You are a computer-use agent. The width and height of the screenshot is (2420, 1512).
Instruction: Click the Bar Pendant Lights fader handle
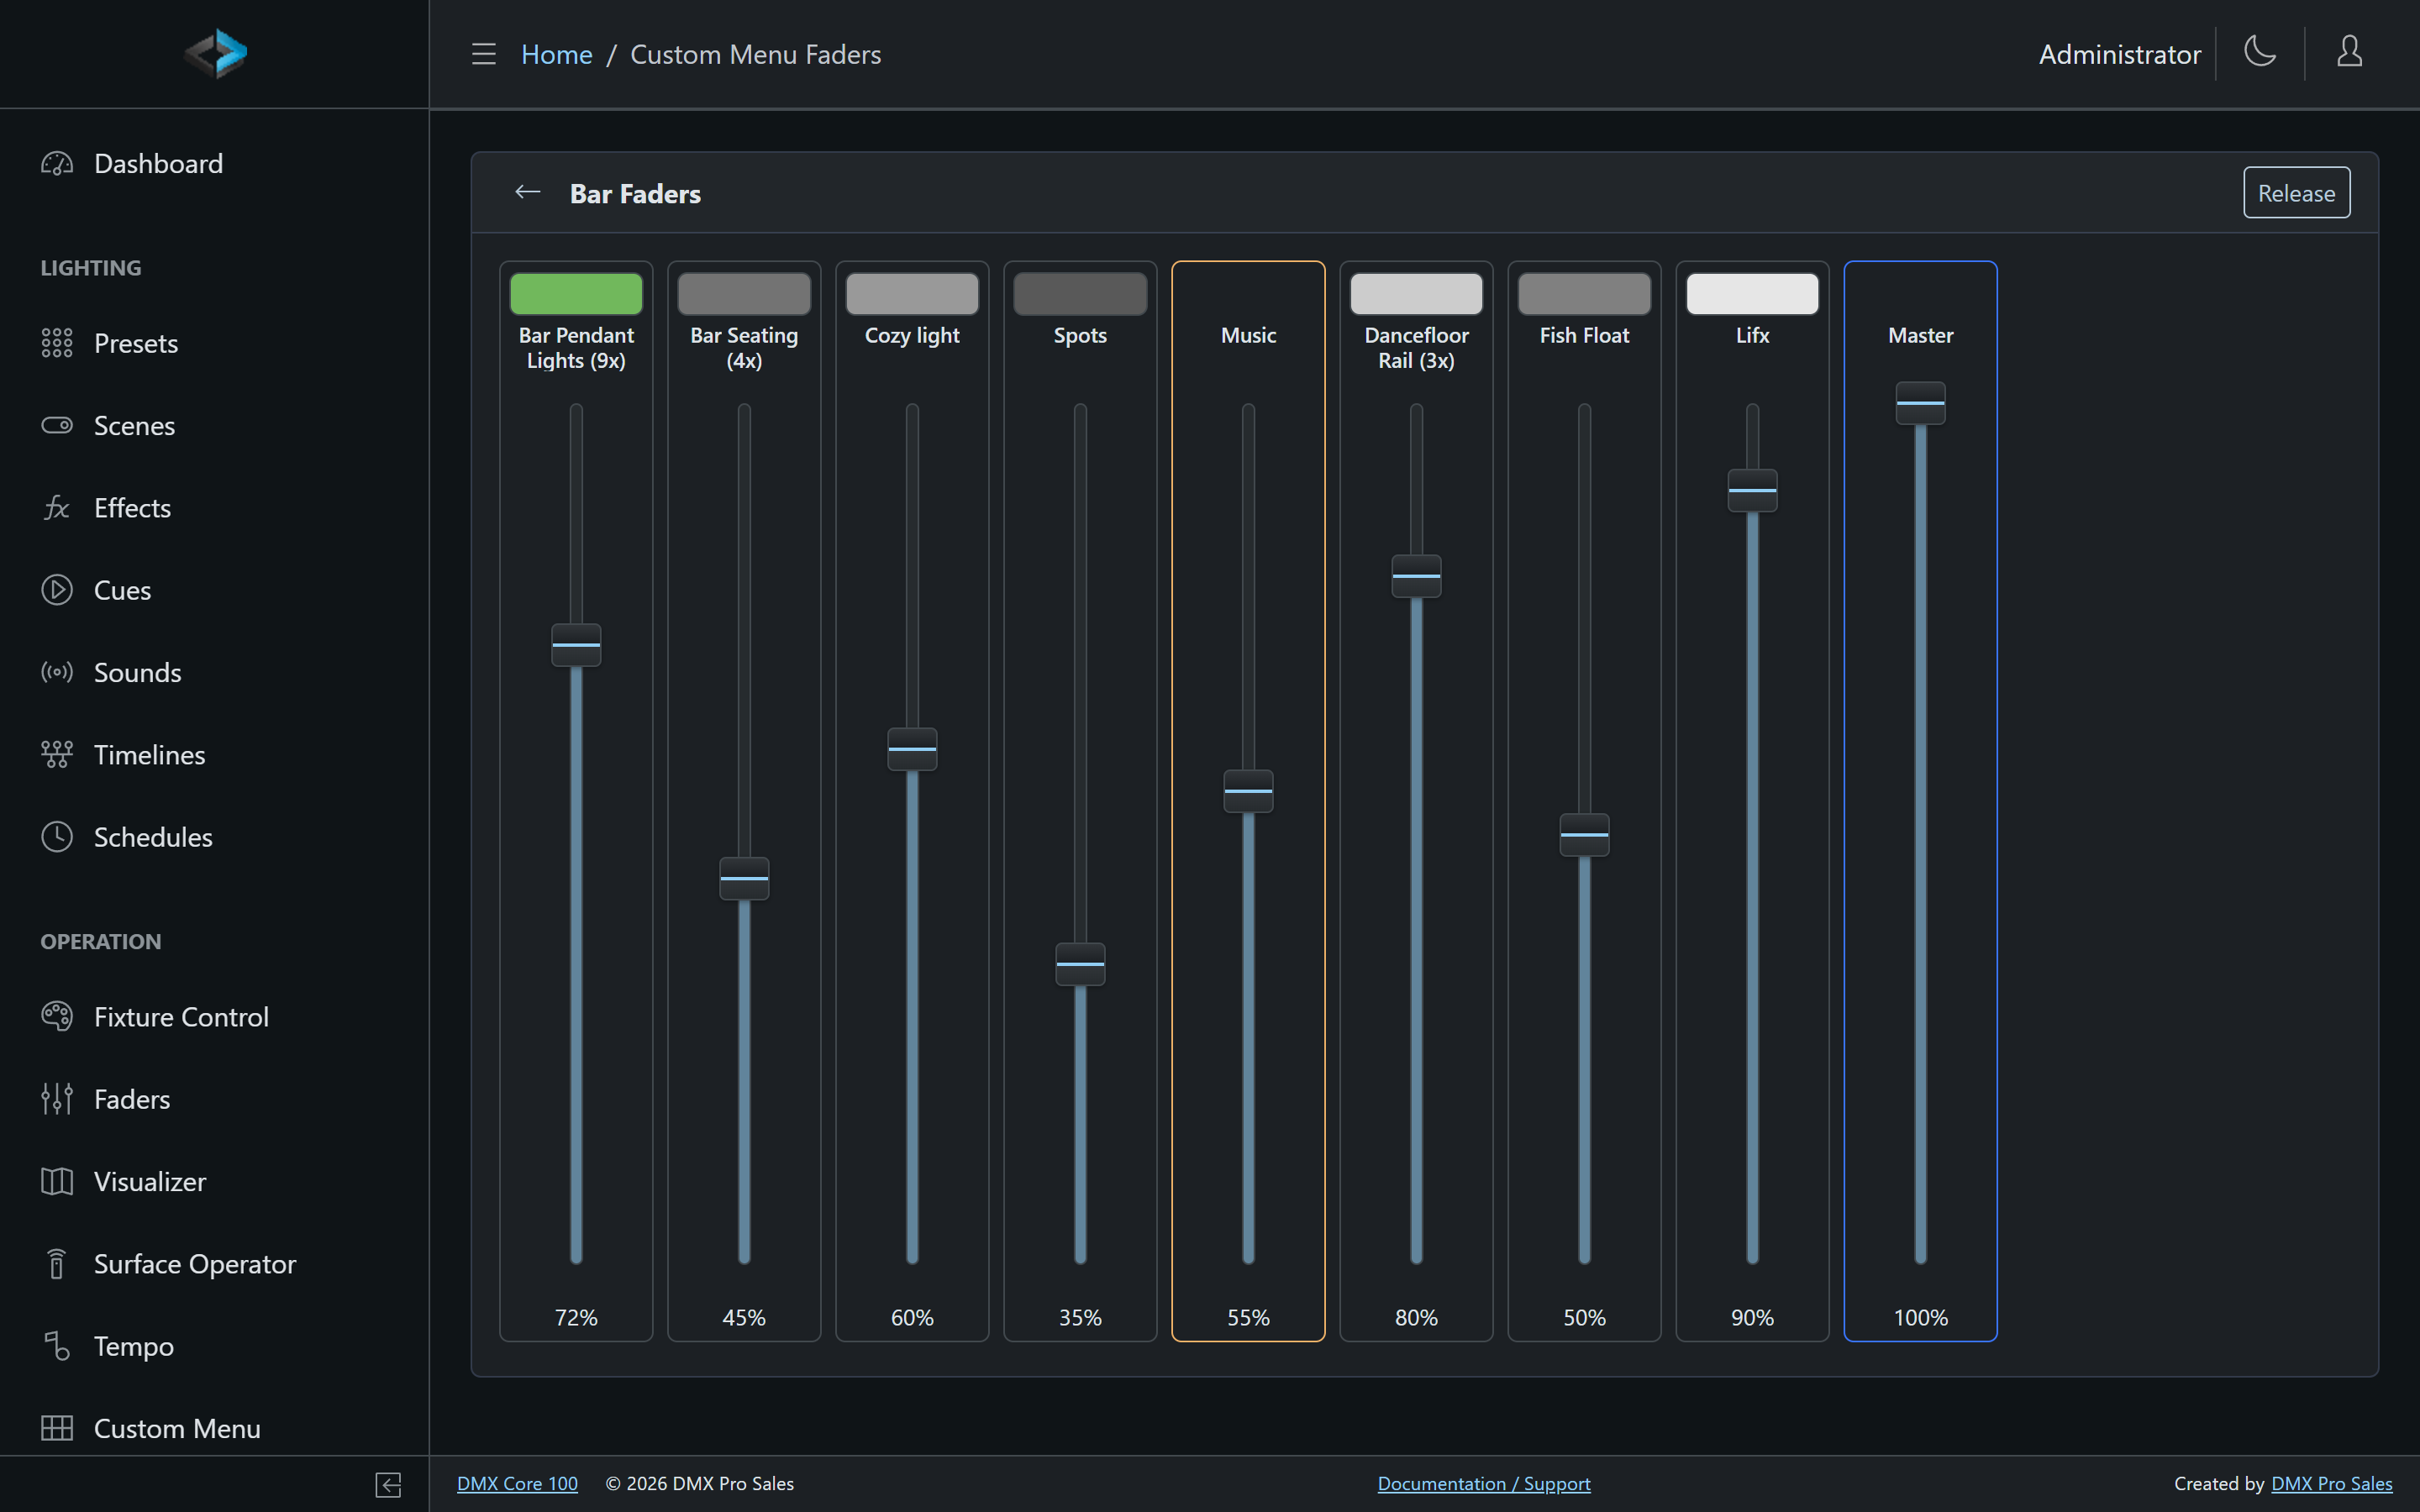pos(576,645)
